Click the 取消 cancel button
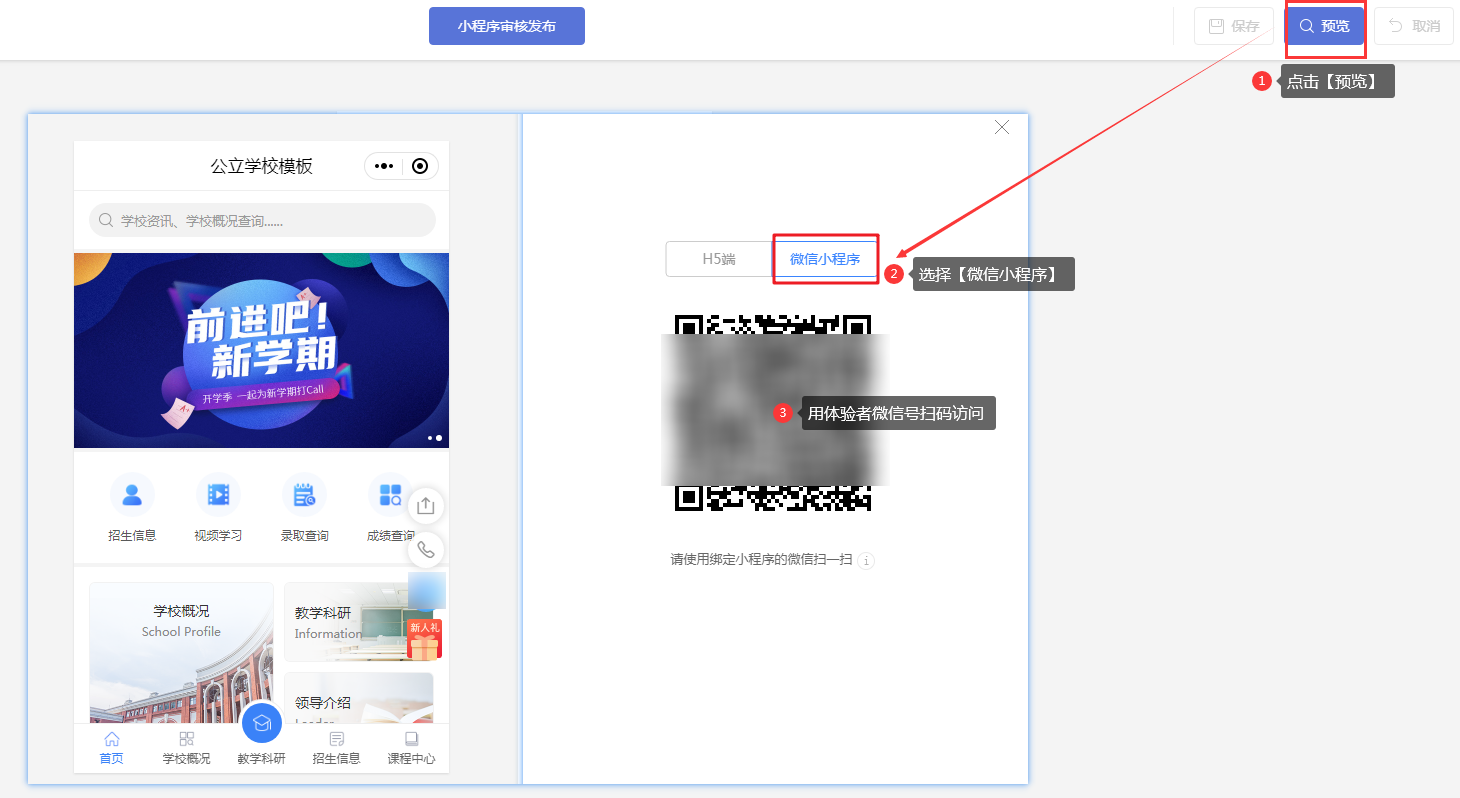The width and height of the screenshot is (1460, 798). (1413, 26)
